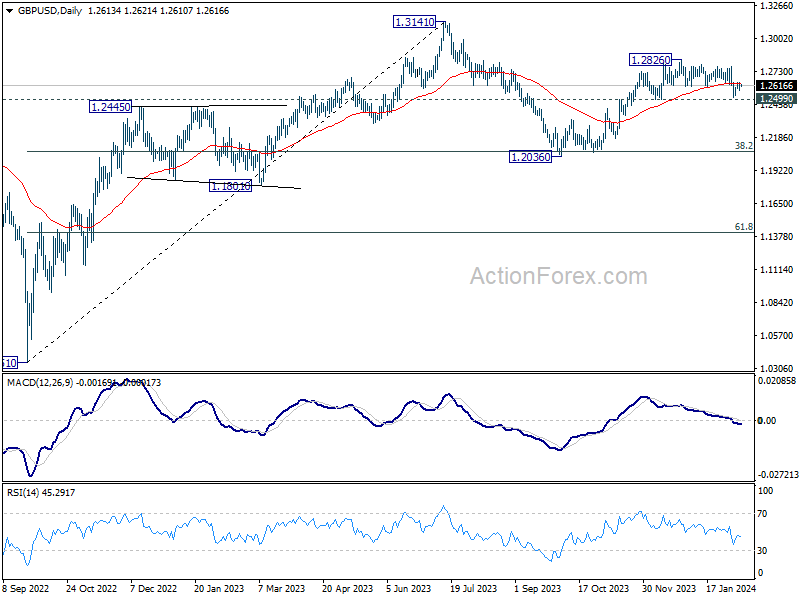Click the 19 Jul 2023 date label
Viewport: 800px width, 600px height.
(473, 588)
